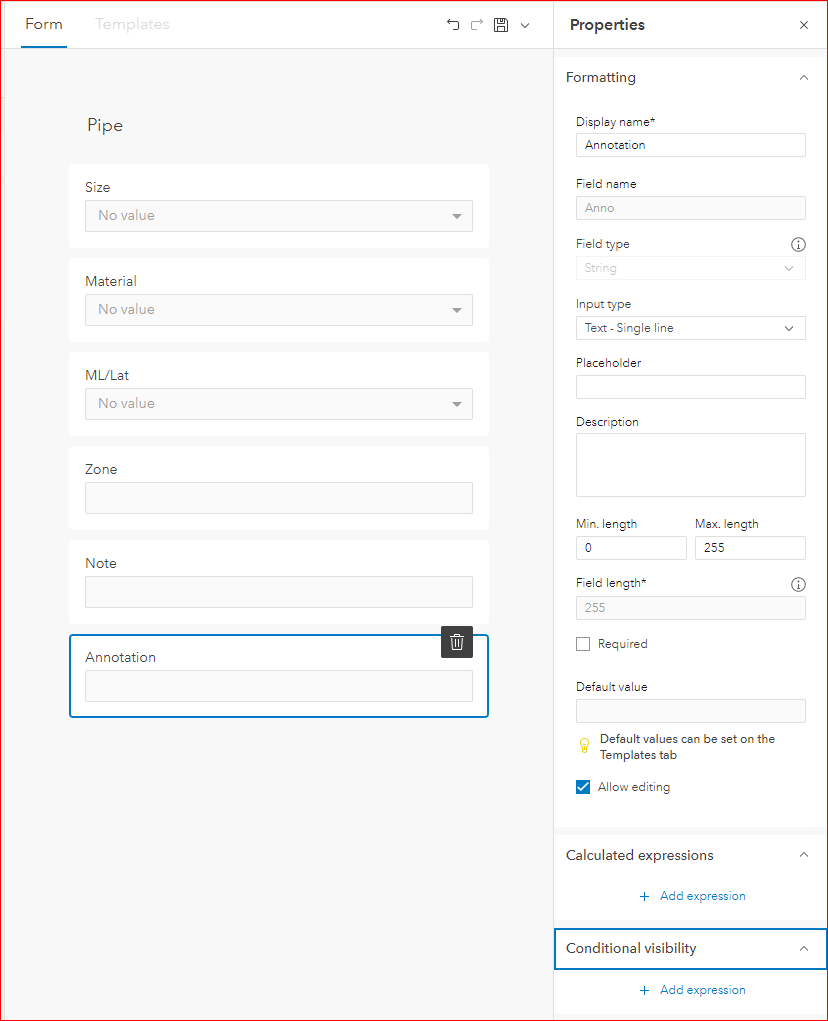This screenshot has width=828, height=1021.
Task: Save the Pipe form
Action: (x=501, y=24)
